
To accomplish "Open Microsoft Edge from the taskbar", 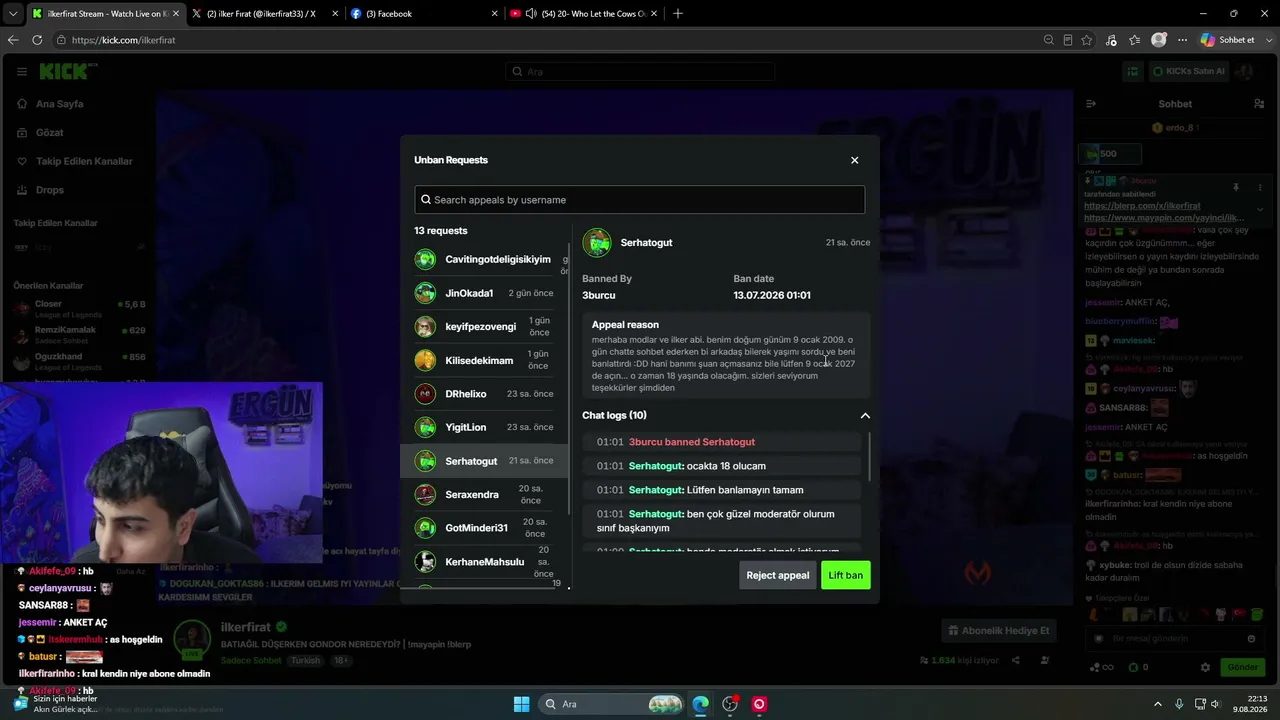I will coord(701,704).
